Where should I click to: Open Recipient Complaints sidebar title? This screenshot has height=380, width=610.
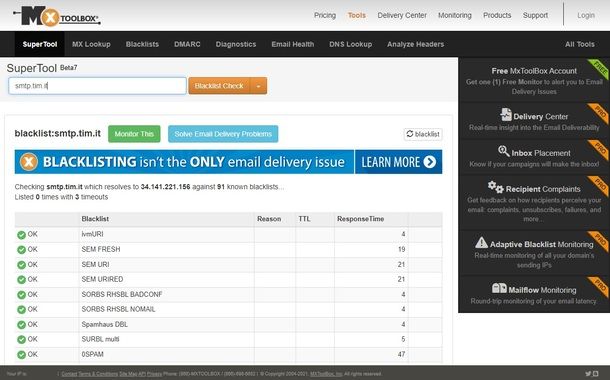click(543, 189)
